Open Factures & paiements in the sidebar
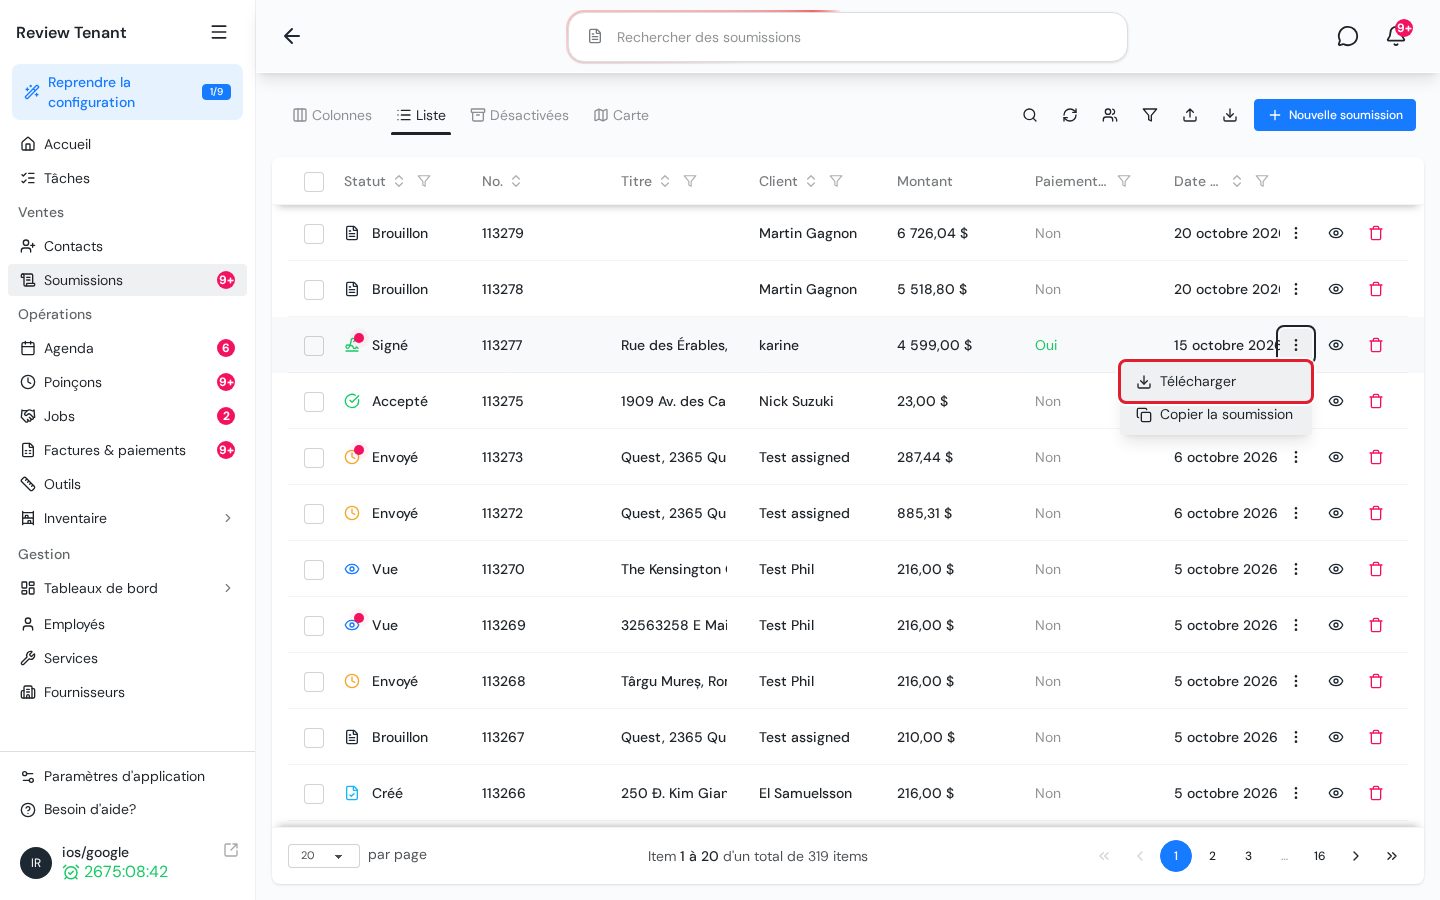Image resolution: width=1440 pixels, height=900 pixels. [127, 450]
